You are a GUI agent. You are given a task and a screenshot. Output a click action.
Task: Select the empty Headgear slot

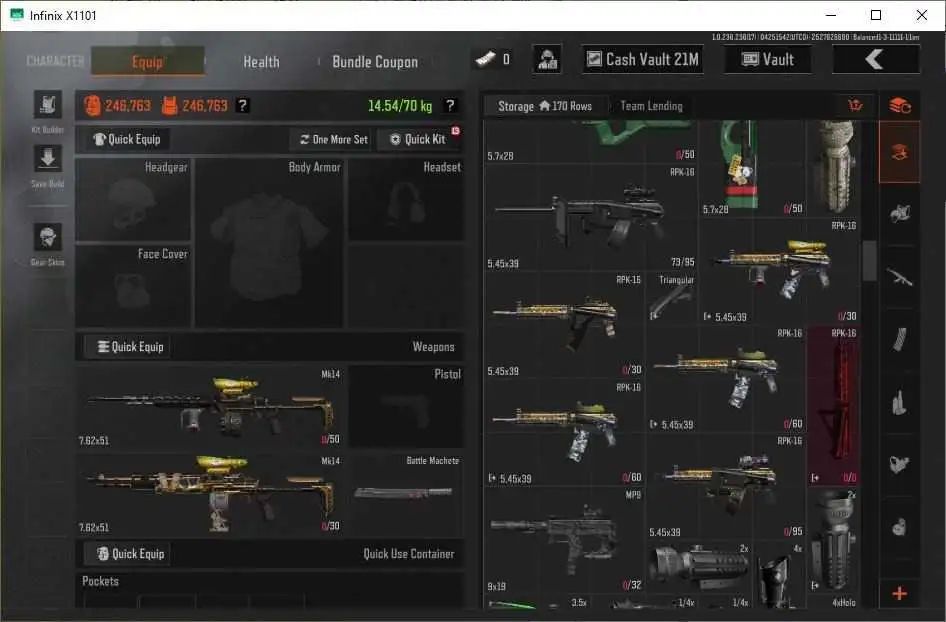click(x=133, y=199)
